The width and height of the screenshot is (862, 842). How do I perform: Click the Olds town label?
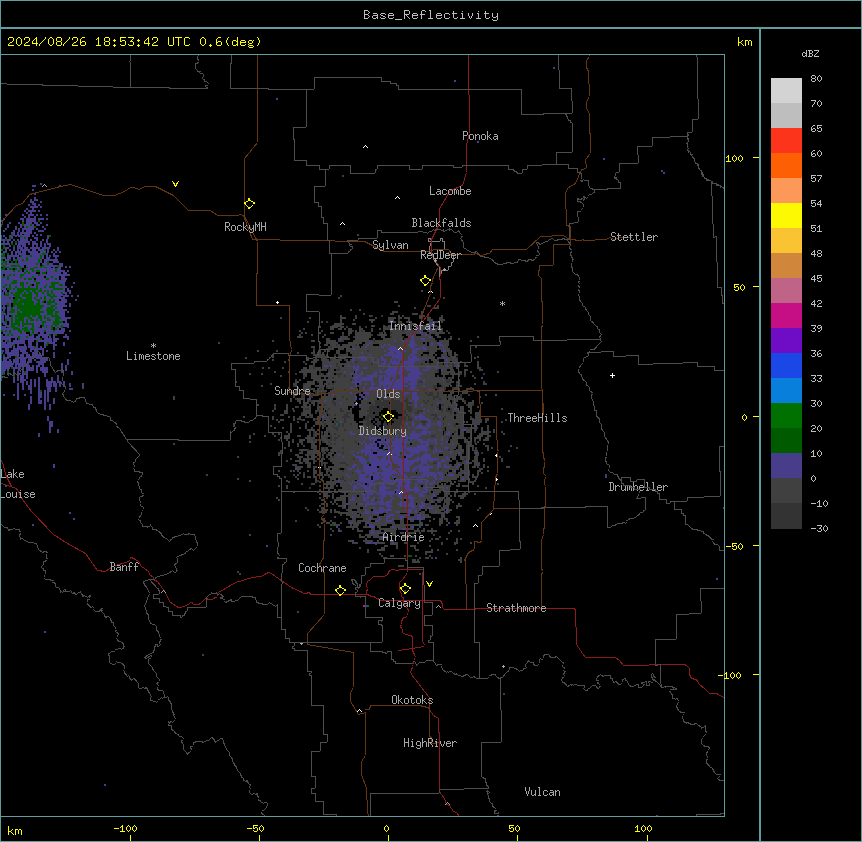pos(388,394)
